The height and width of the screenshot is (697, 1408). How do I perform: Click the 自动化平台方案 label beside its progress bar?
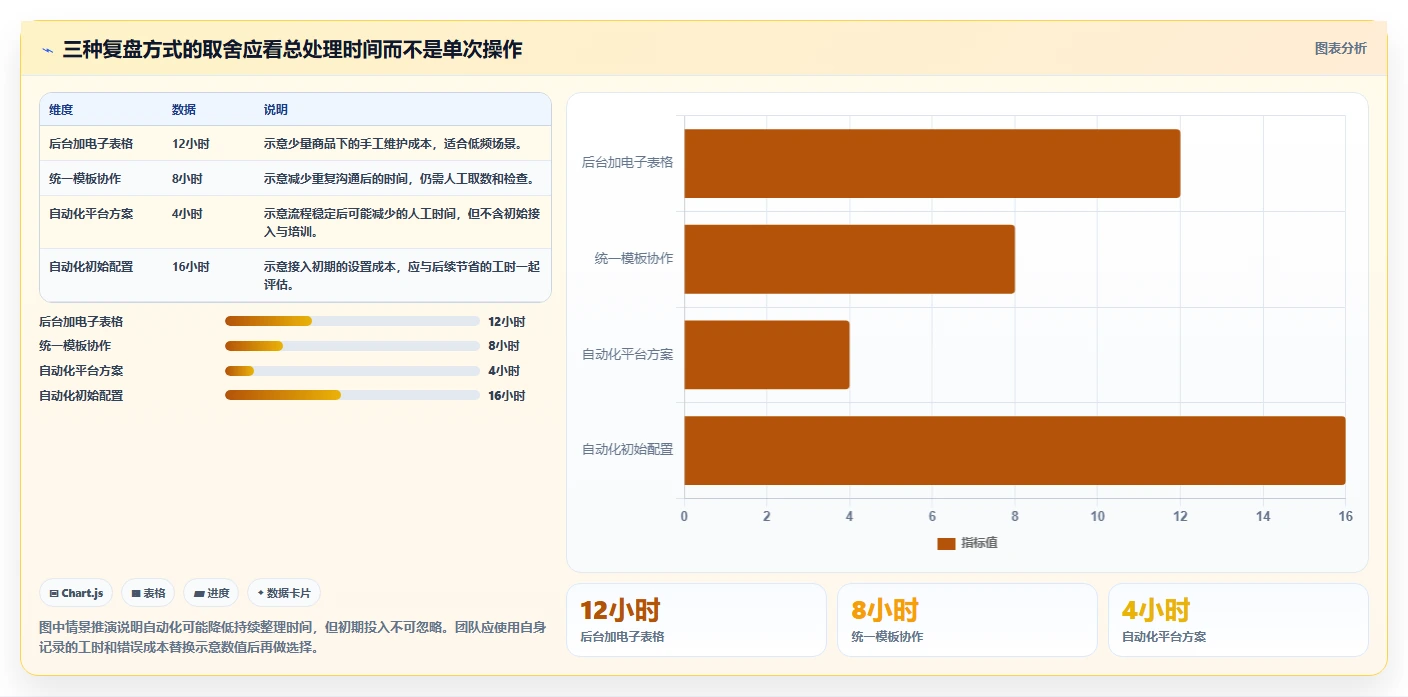point(81,371)
